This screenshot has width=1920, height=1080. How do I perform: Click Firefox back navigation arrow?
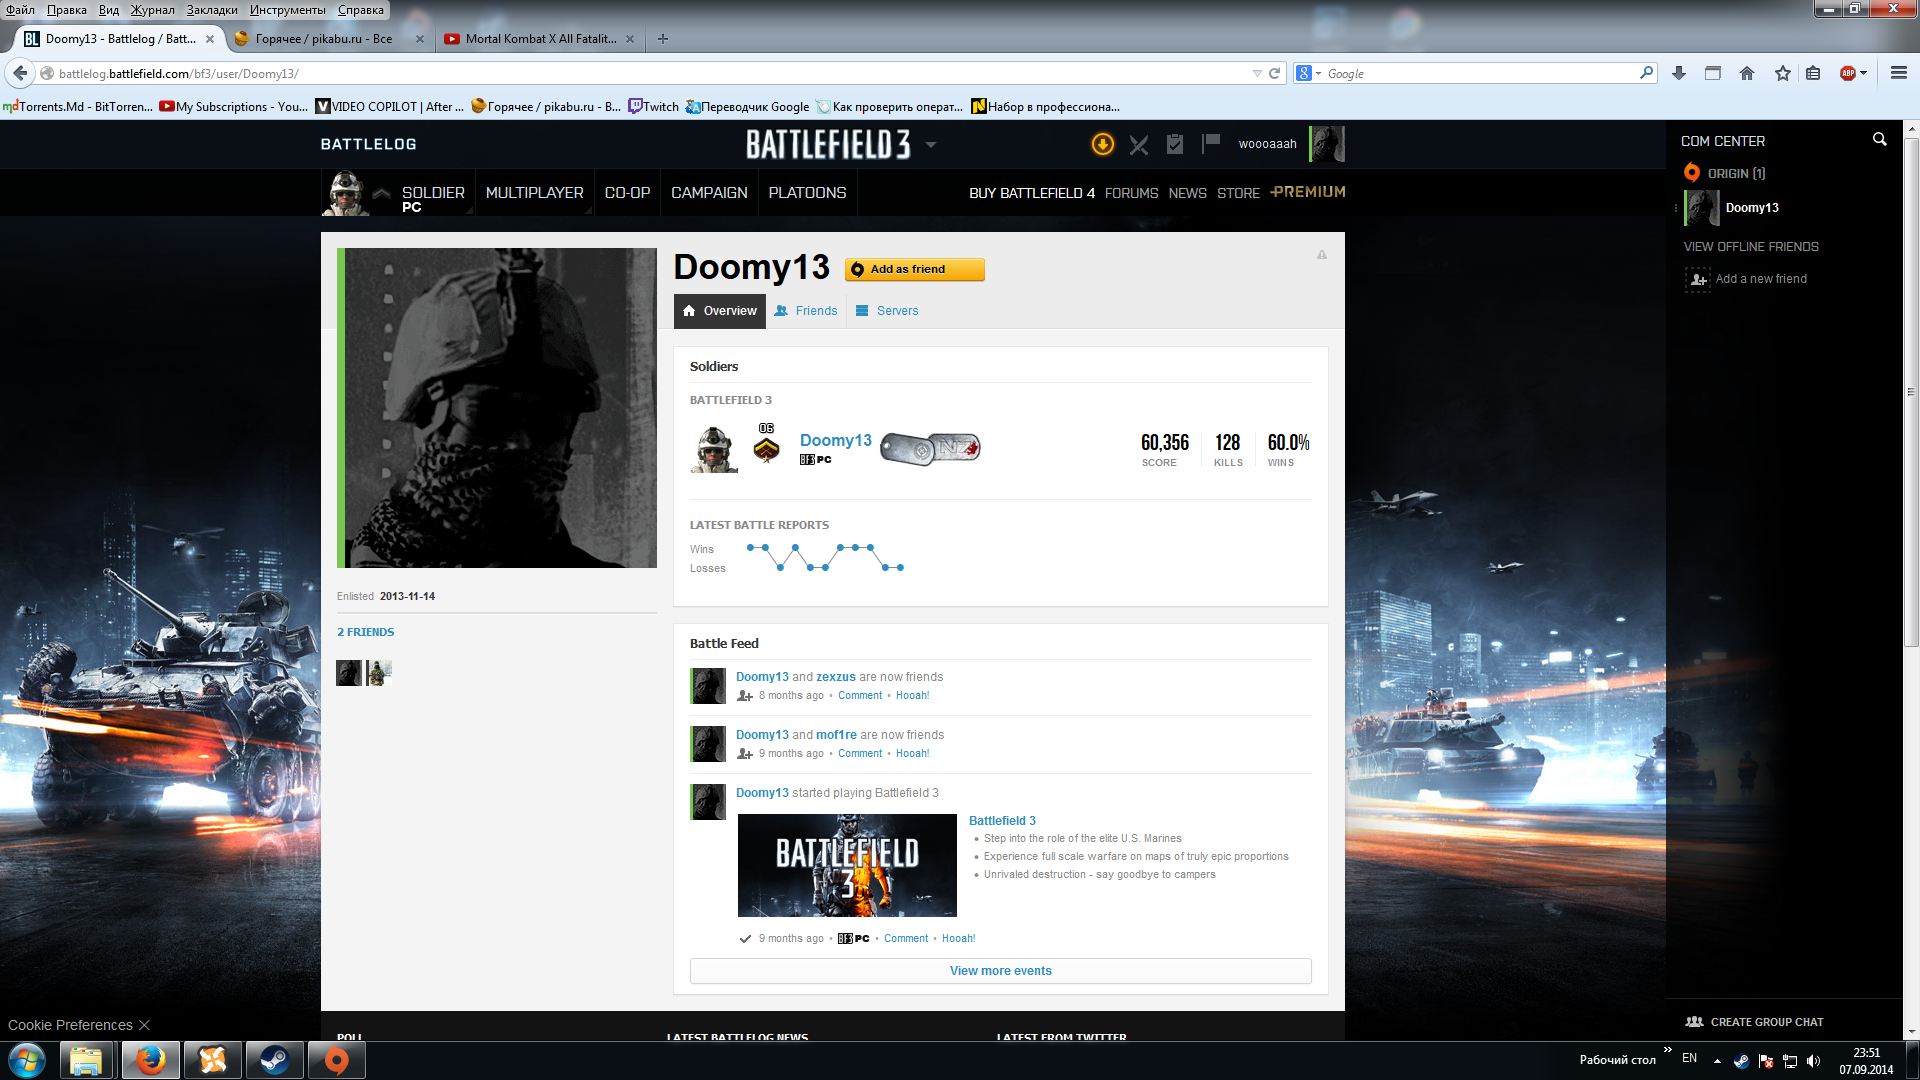(x=20, y=73)
